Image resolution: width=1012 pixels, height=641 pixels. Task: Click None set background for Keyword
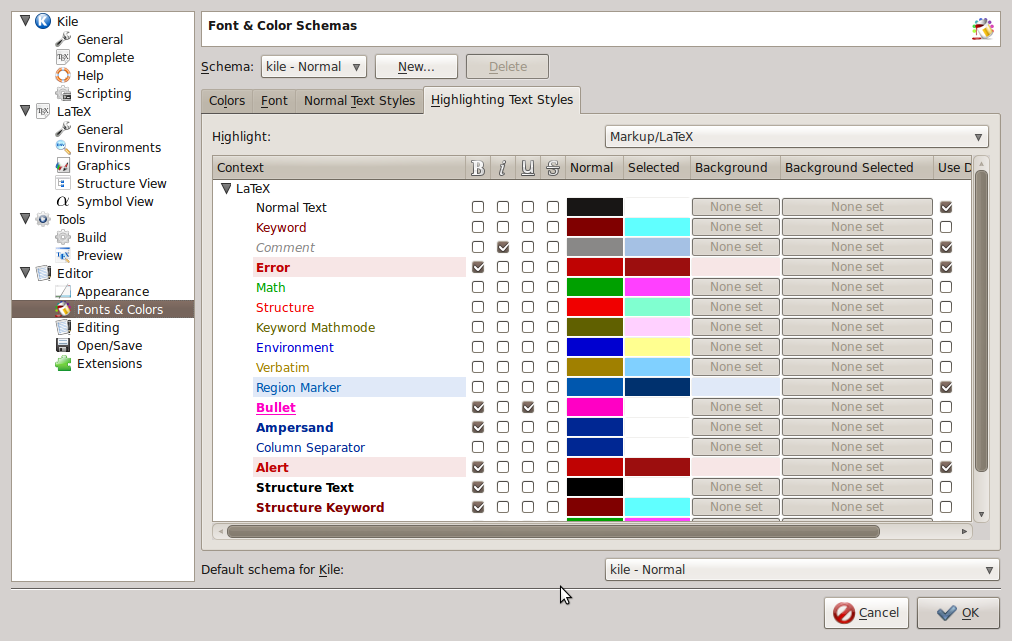tap(736, 227)
